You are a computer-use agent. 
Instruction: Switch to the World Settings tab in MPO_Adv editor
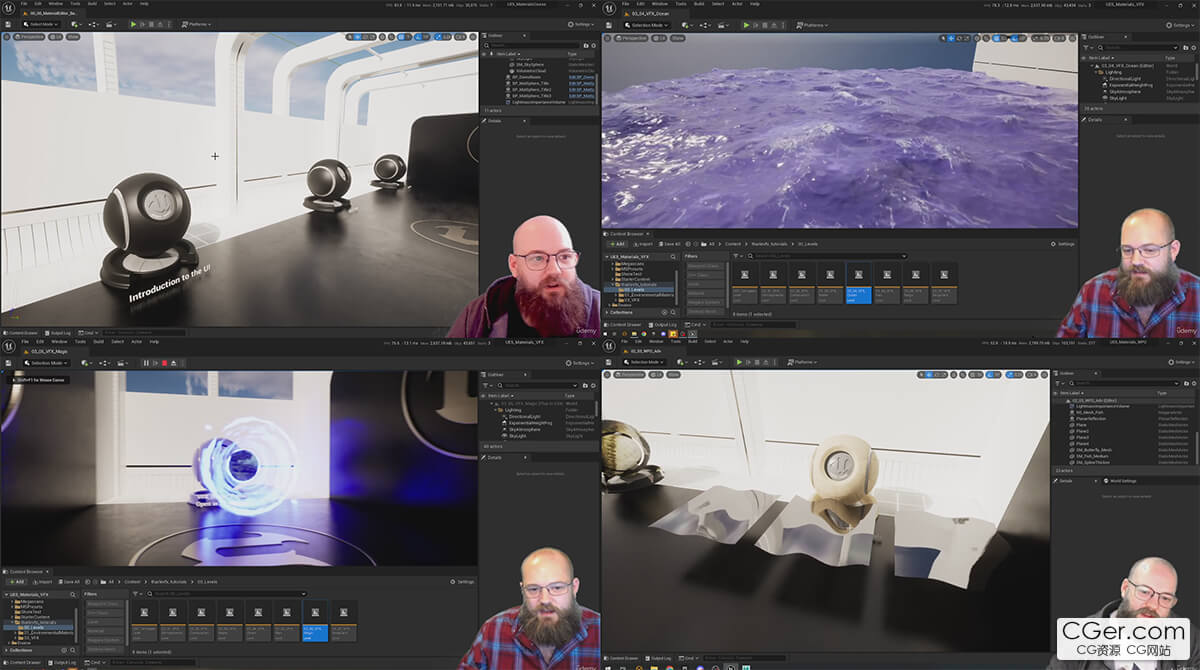[x=1120, y=481]
